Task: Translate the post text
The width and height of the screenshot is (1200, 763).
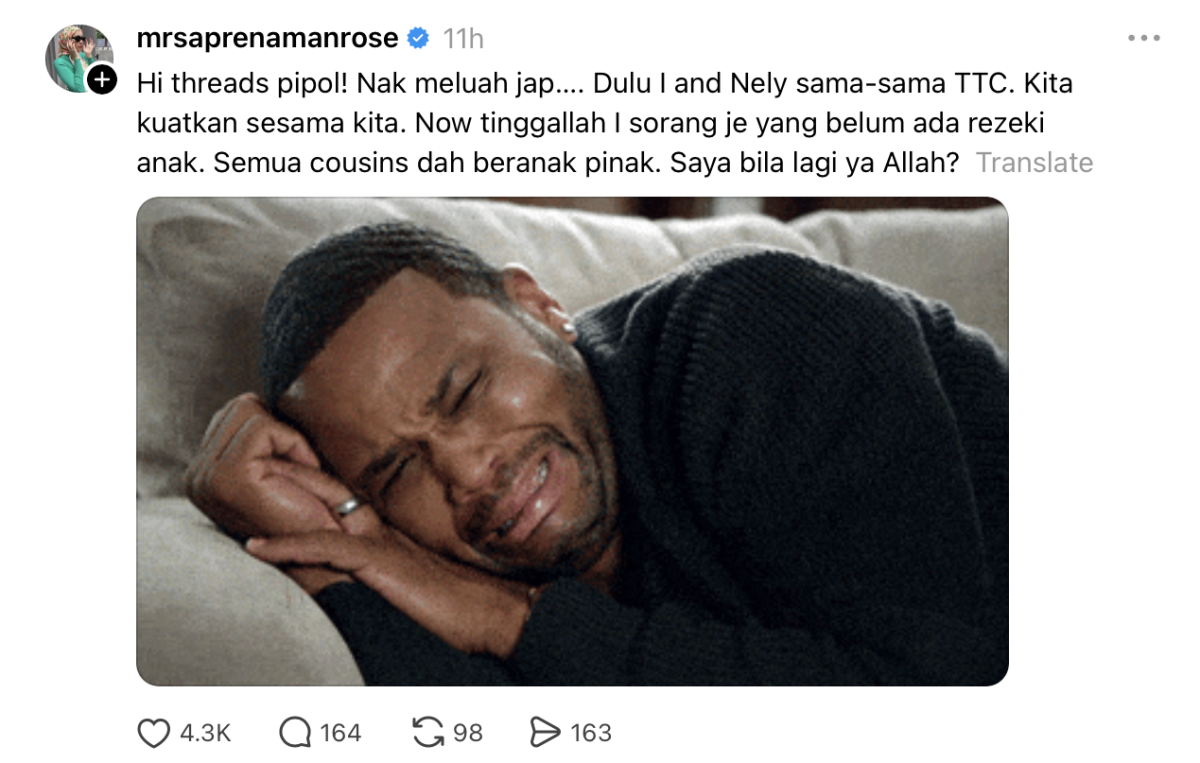Action: [1034, 162]
